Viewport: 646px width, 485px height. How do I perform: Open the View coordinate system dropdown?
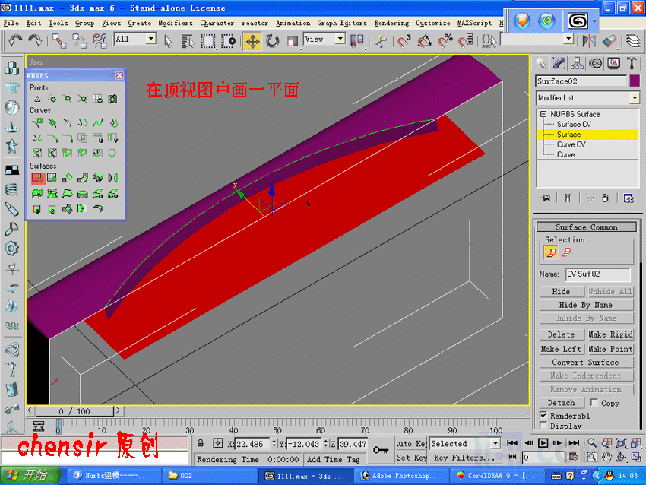[x=340, y=39]
